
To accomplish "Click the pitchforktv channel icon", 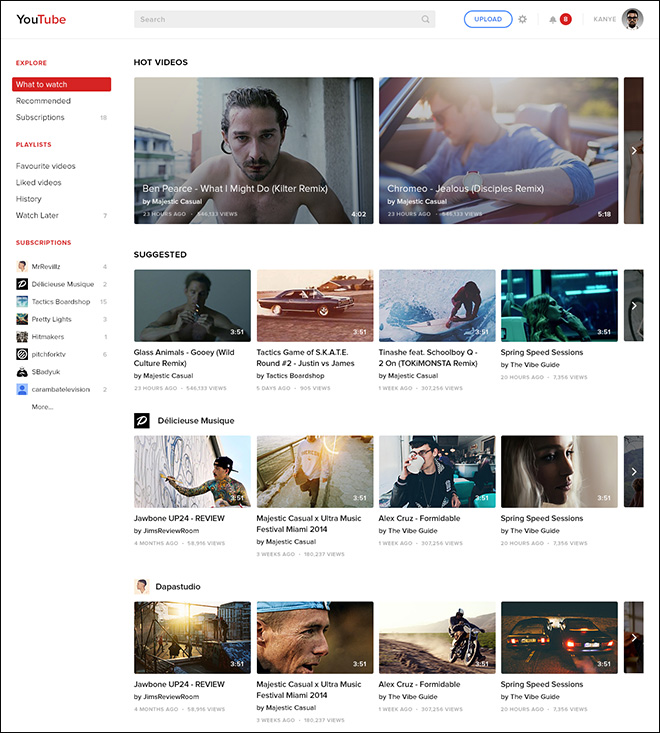I will (21, 354).
